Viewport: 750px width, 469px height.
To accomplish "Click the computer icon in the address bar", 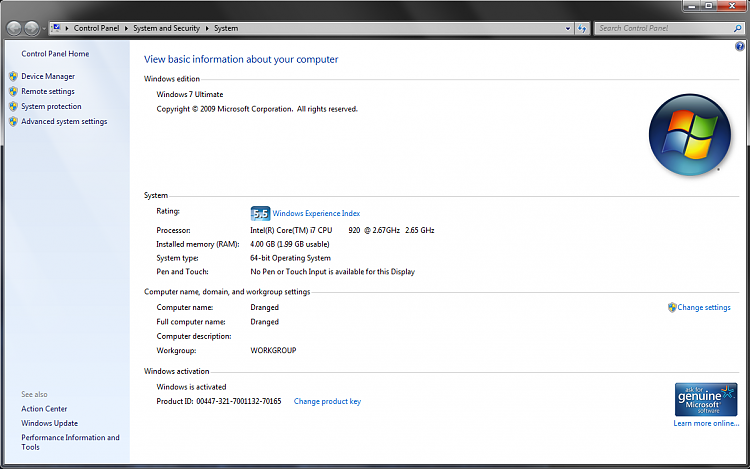I will (x=56, y=28).
